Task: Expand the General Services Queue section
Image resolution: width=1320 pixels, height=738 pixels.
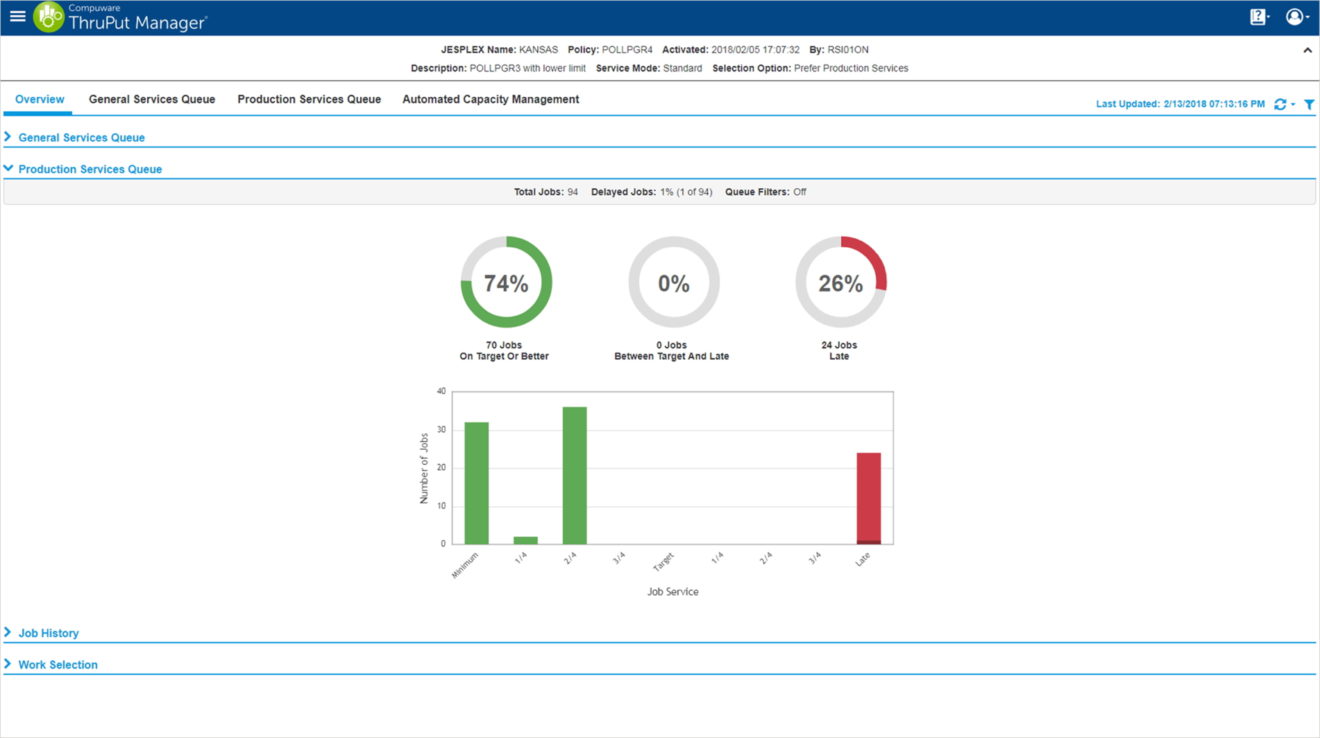Action: tap(81, 138)
